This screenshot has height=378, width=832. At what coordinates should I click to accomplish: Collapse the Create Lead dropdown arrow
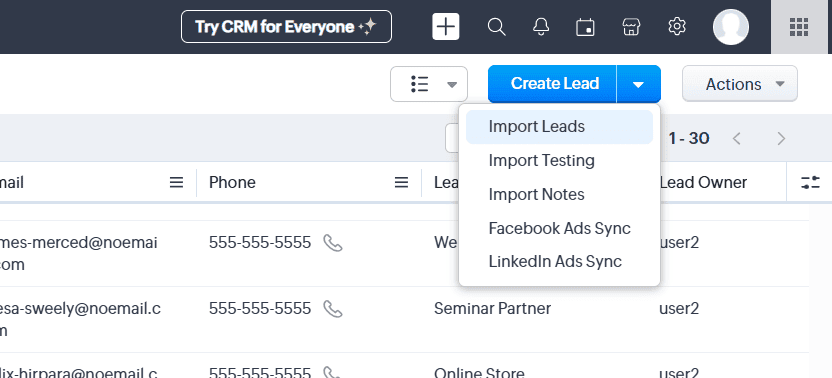638,84
